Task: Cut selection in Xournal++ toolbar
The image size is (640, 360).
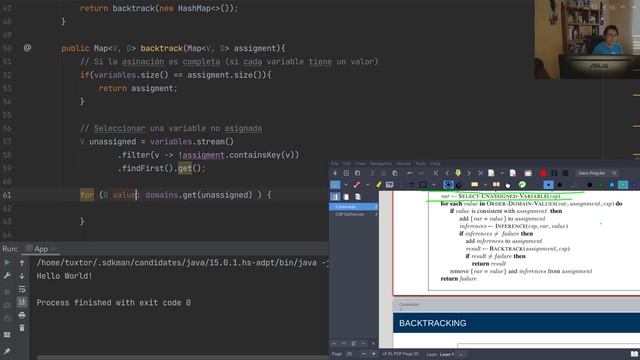Action: click(372, 173)
